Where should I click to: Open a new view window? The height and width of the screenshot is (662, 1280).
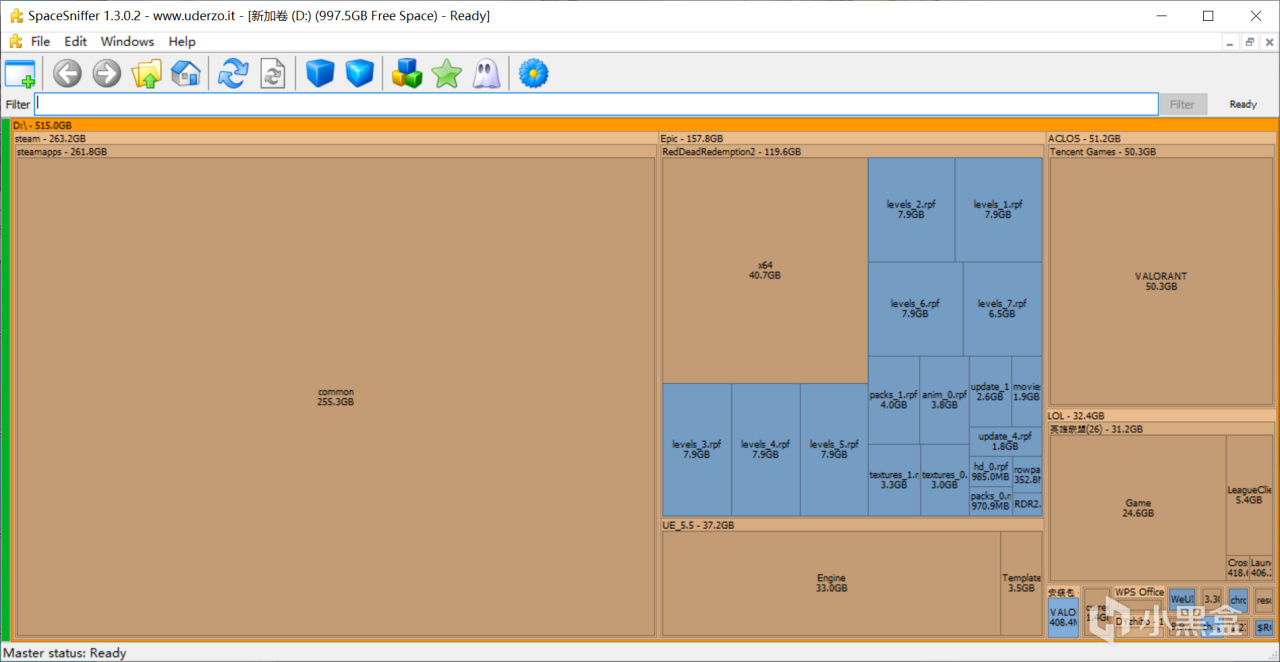(20, 74)
